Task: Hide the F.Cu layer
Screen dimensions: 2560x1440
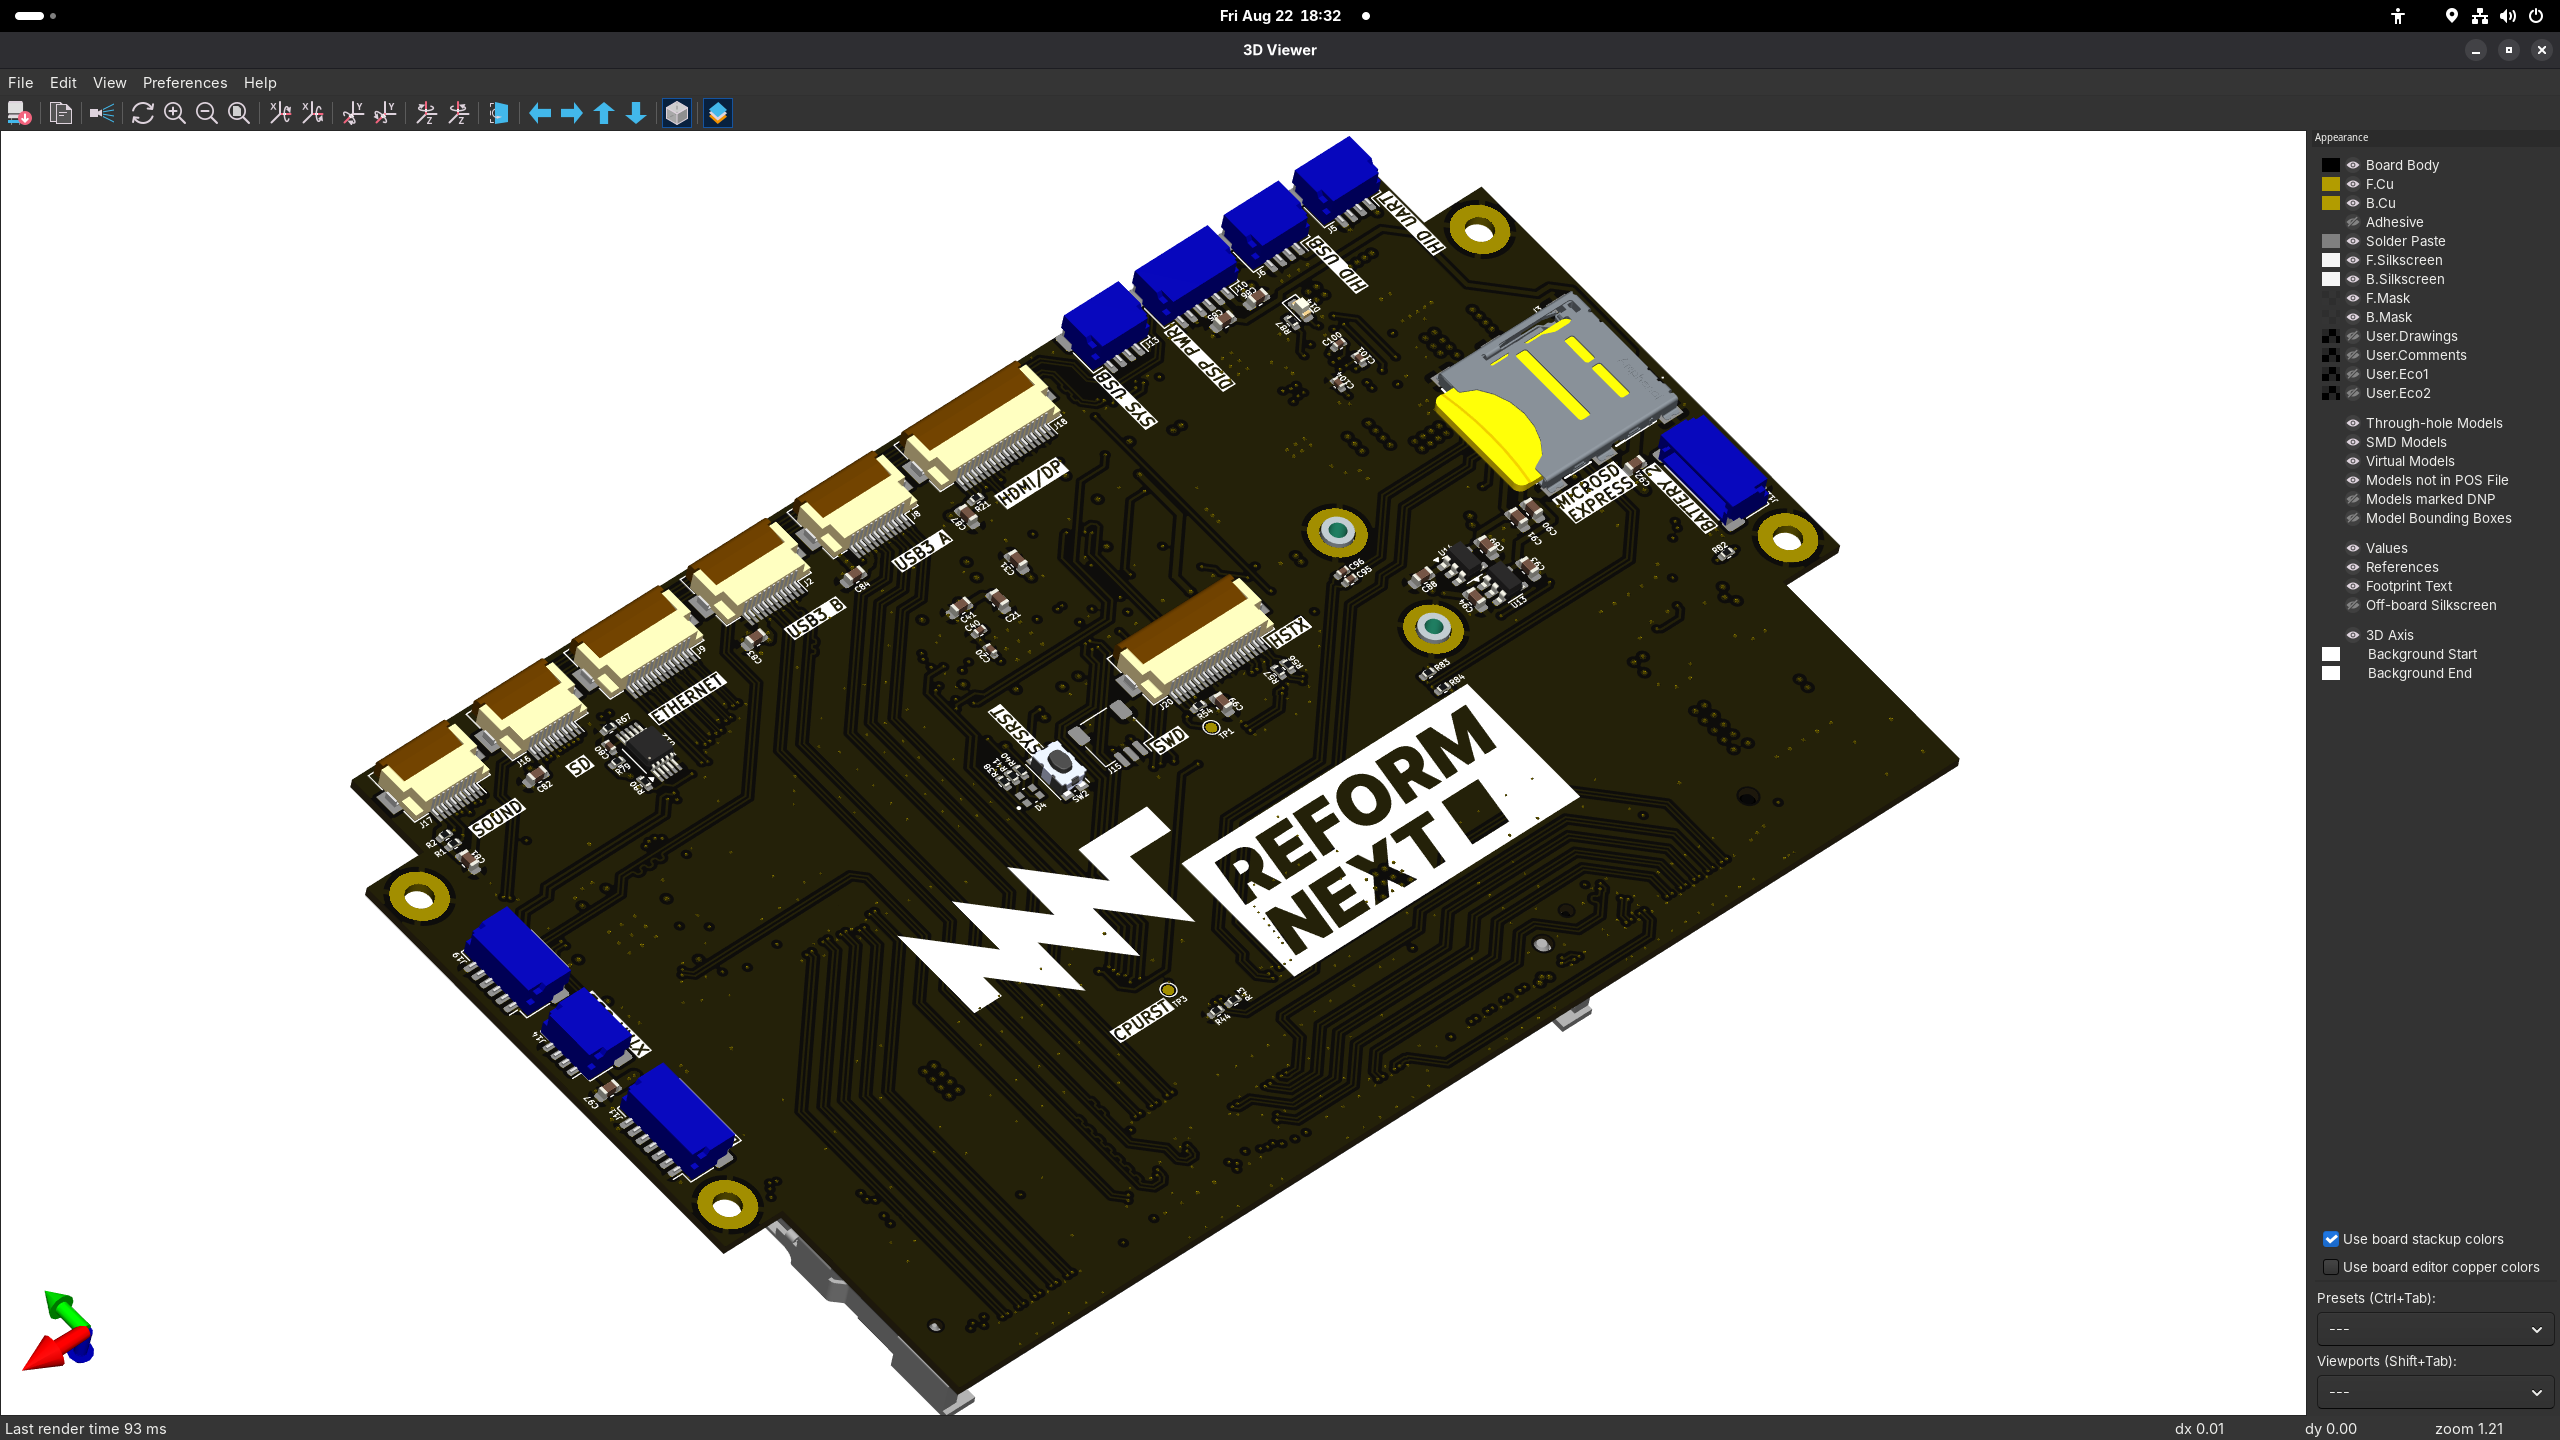Action: click(2353, 184)
